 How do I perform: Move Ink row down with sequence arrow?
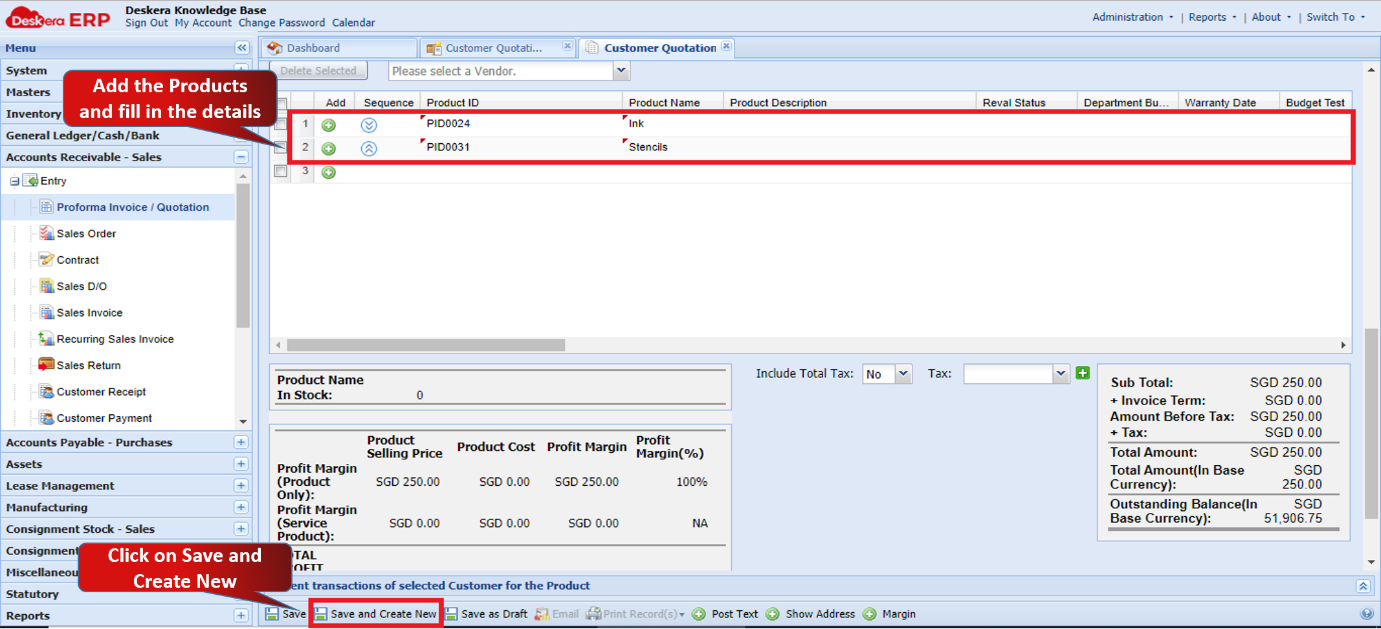tap(369, 125)
